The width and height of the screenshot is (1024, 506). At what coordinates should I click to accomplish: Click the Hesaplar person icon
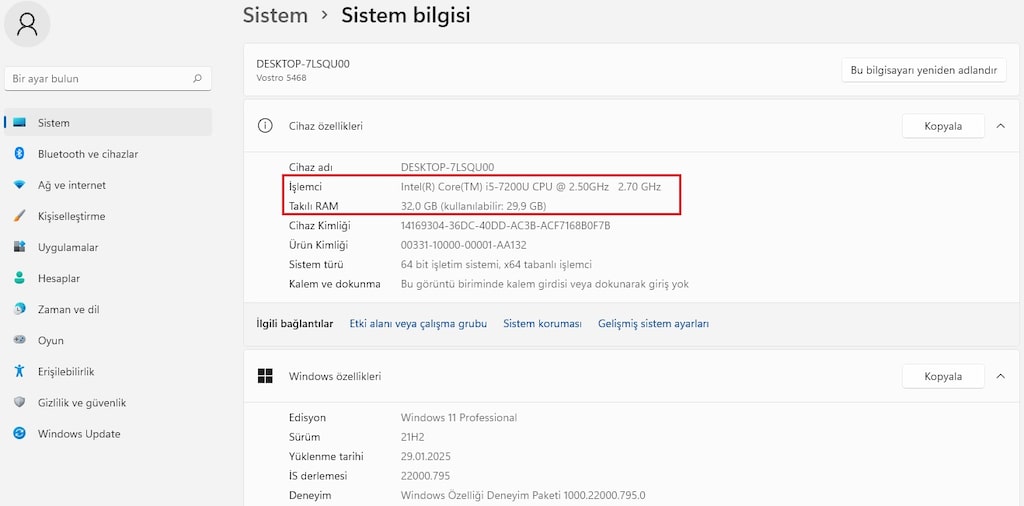click(x=19, y=278)
